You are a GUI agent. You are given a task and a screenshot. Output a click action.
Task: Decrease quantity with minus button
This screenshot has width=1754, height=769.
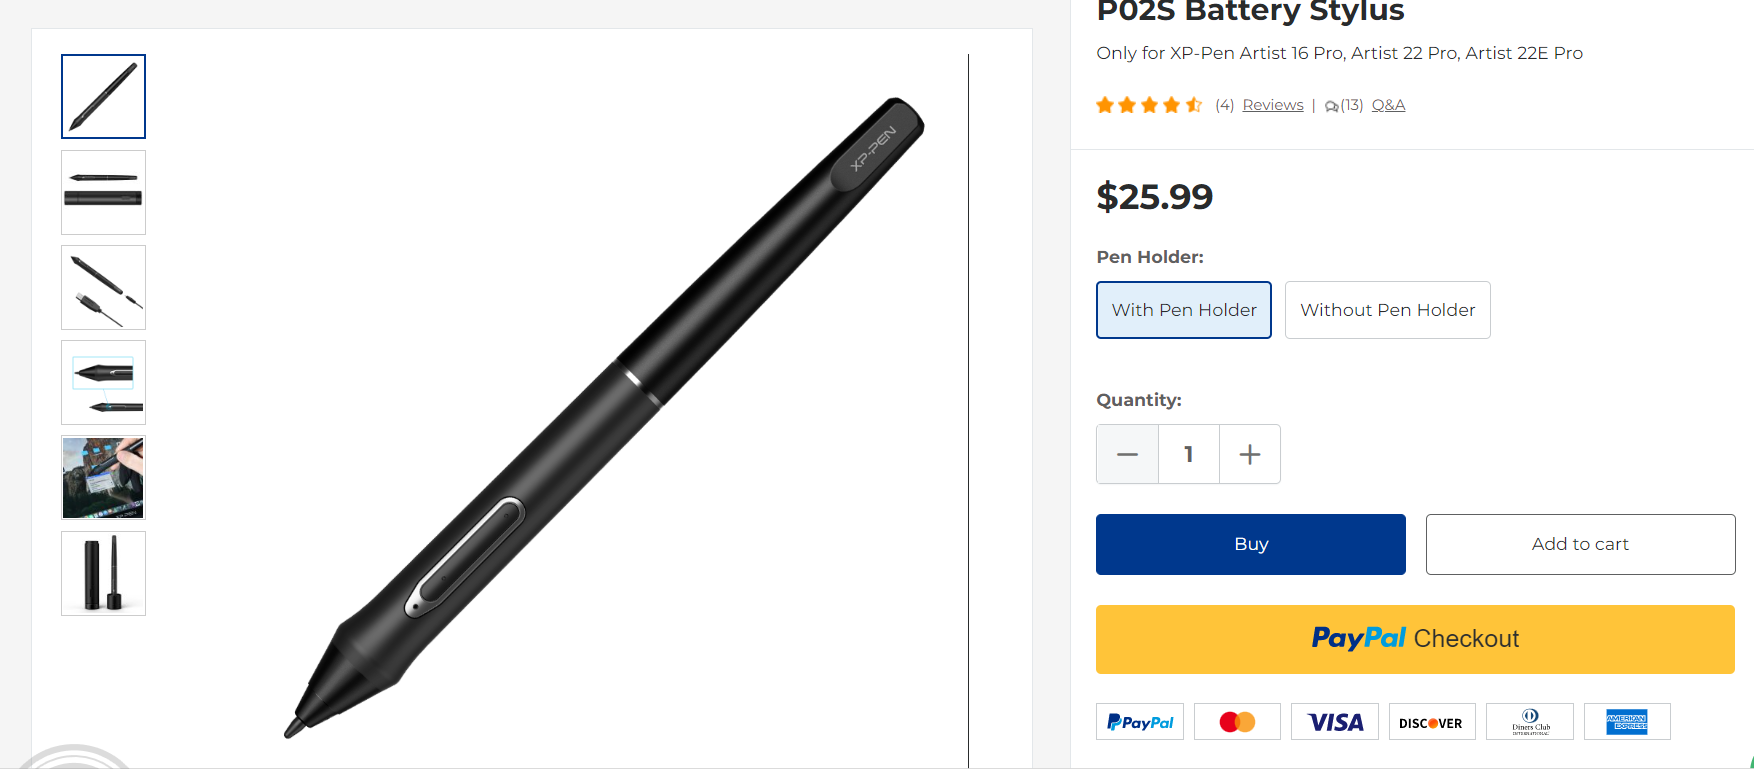coord(1127,454)
